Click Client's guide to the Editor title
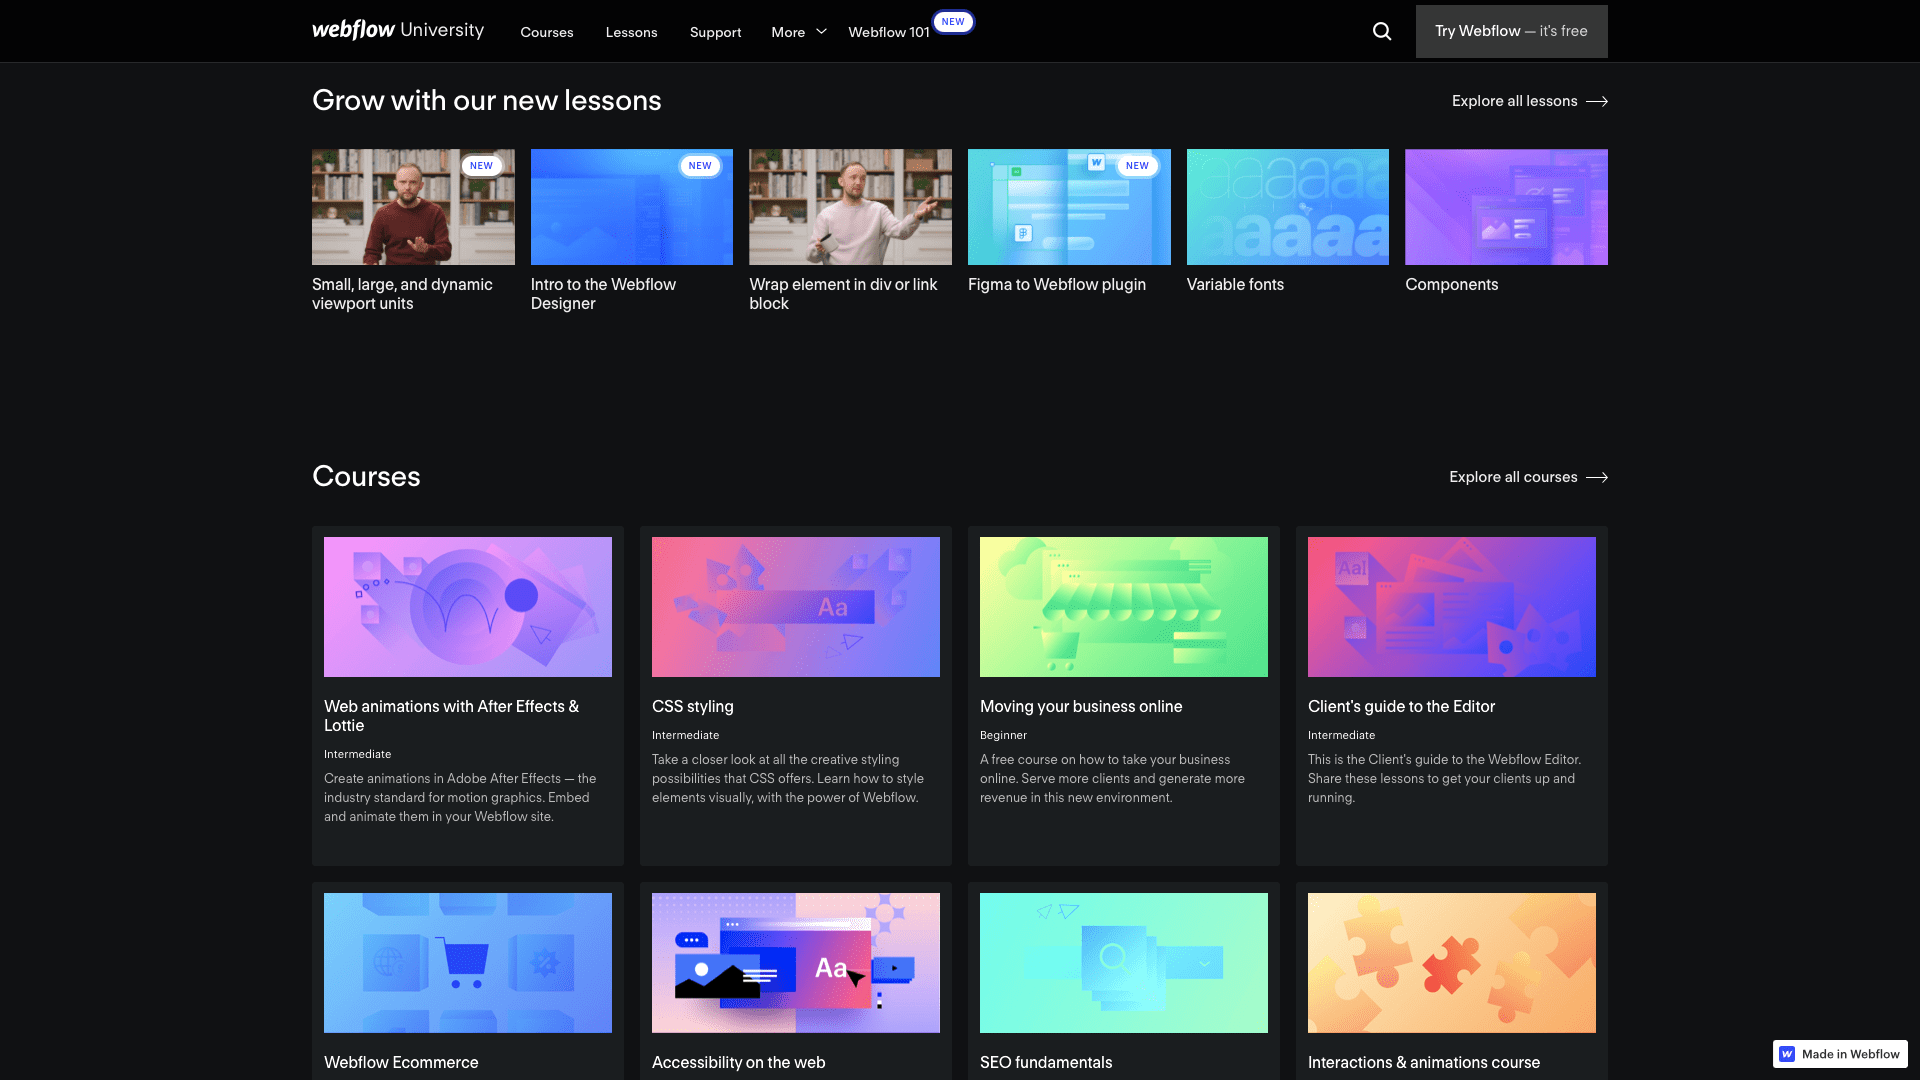 click(x=1401, y=706)
